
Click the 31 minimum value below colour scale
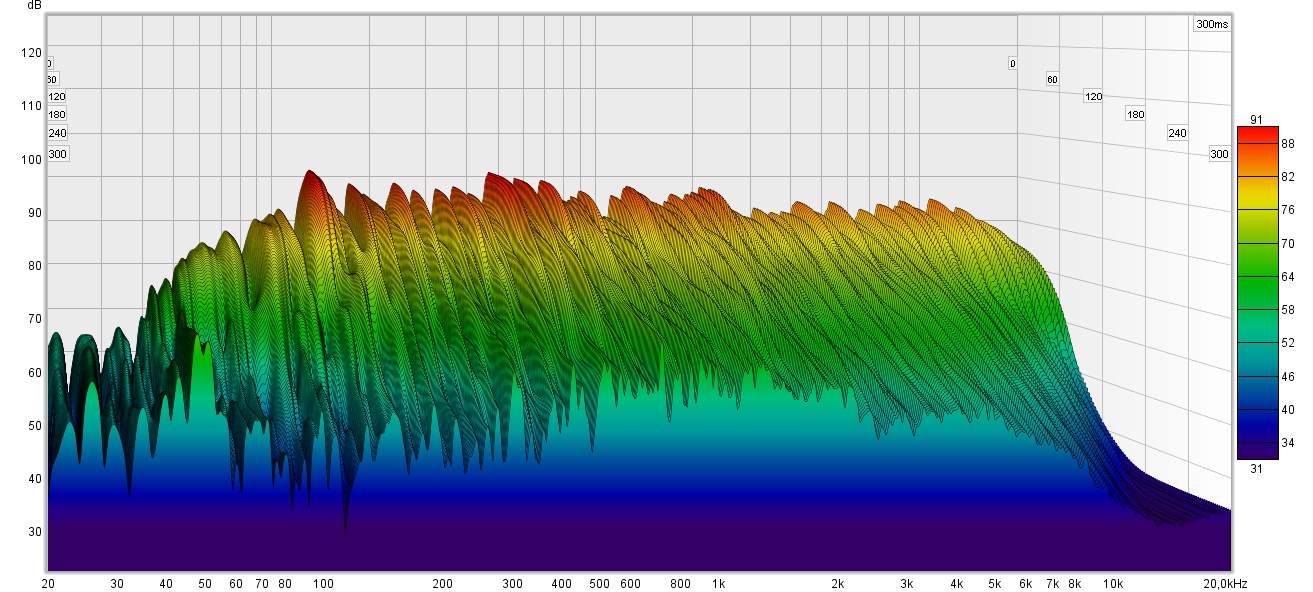click(1257, 467)
